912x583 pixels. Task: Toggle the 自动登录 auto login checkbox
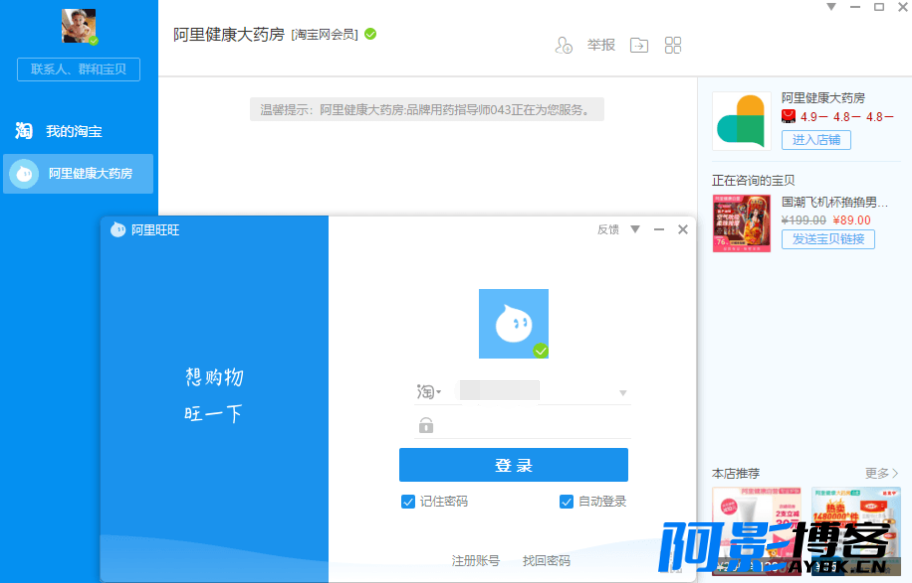pyautogui.click(x=566, y=502)
